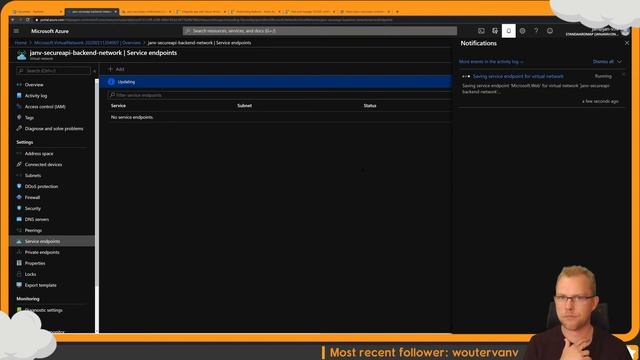Open Directory and subscription filter icon
Image resolution: width=640 pixels, height=360 pixels.
click(495, 31)
